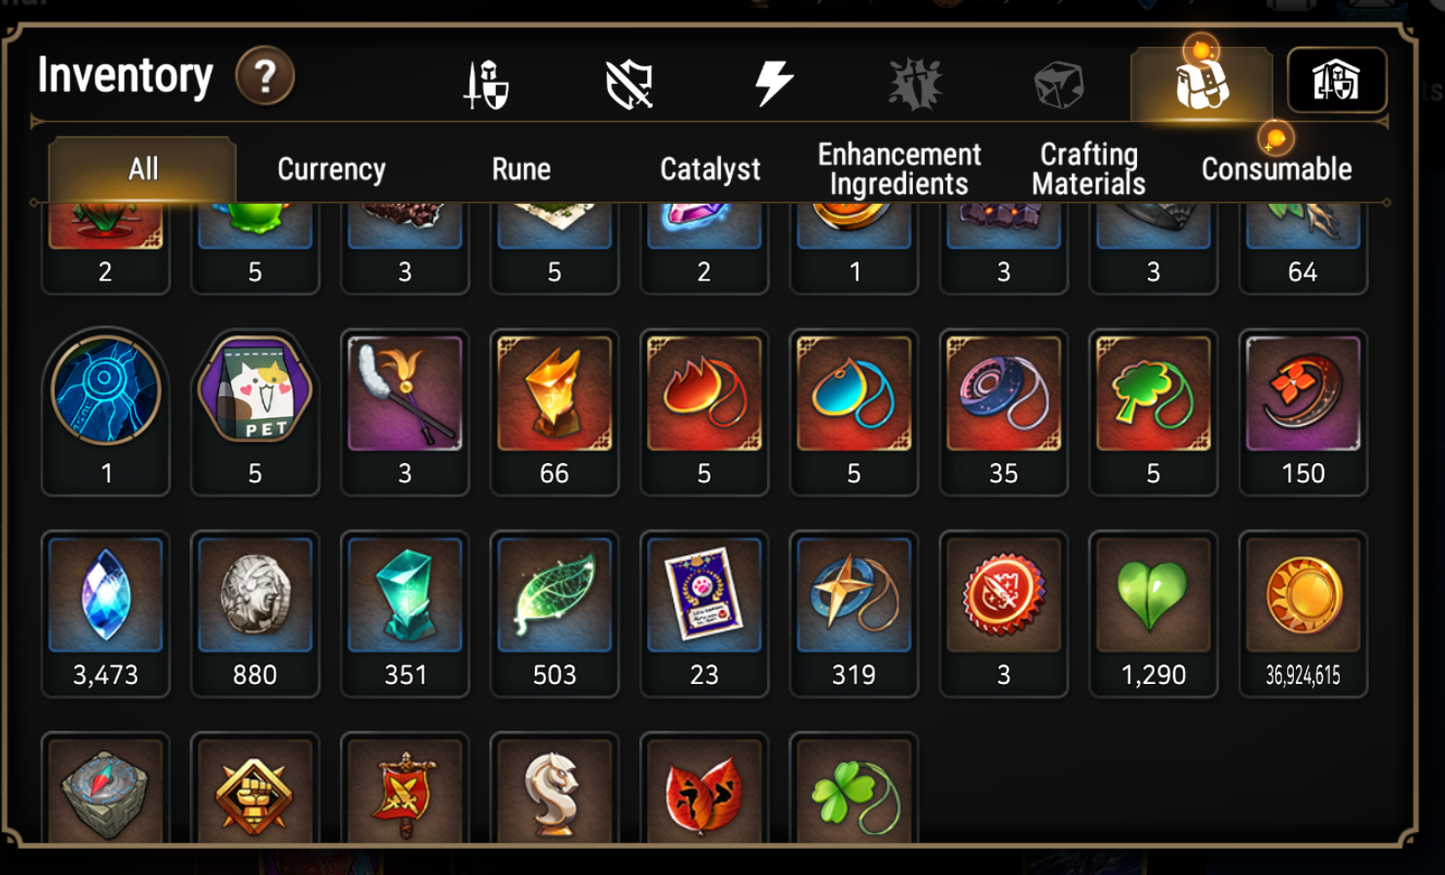This screenshot has width=1445, height=875.
Task: Open the Enhancement Ingredients tab
Action: 899,169
